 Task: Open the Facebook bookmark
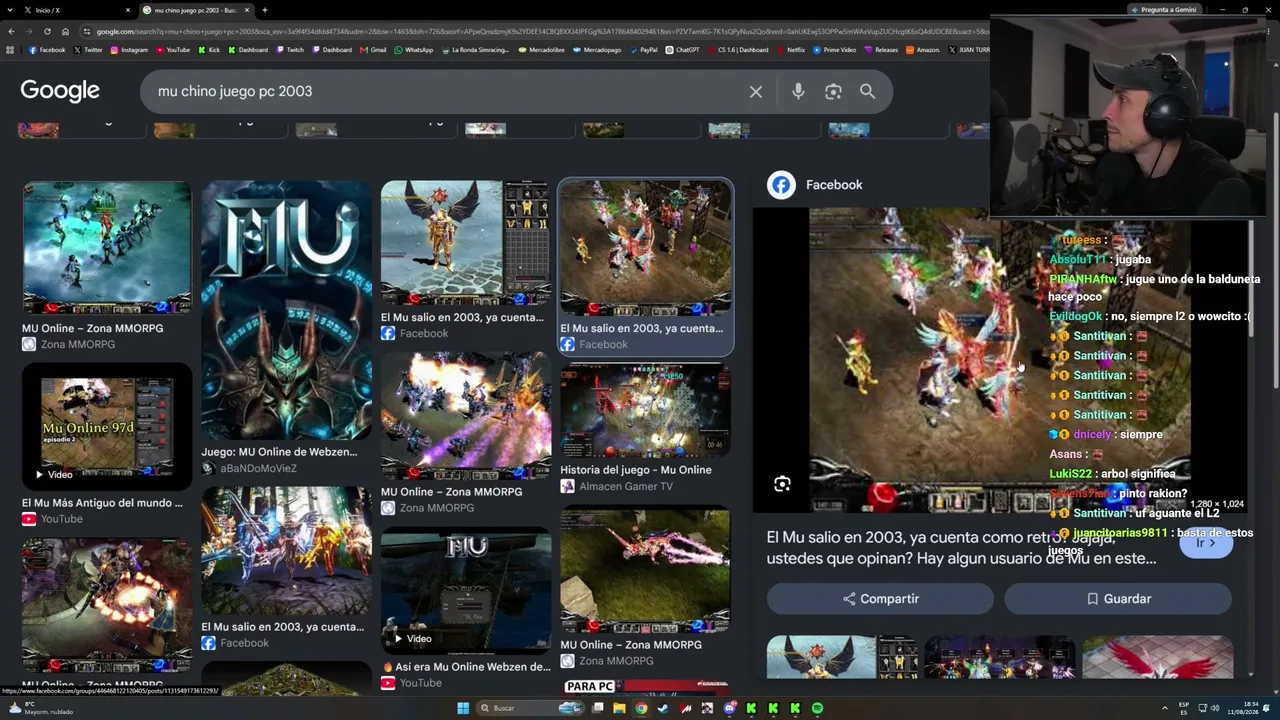click(x=47, y=50)
